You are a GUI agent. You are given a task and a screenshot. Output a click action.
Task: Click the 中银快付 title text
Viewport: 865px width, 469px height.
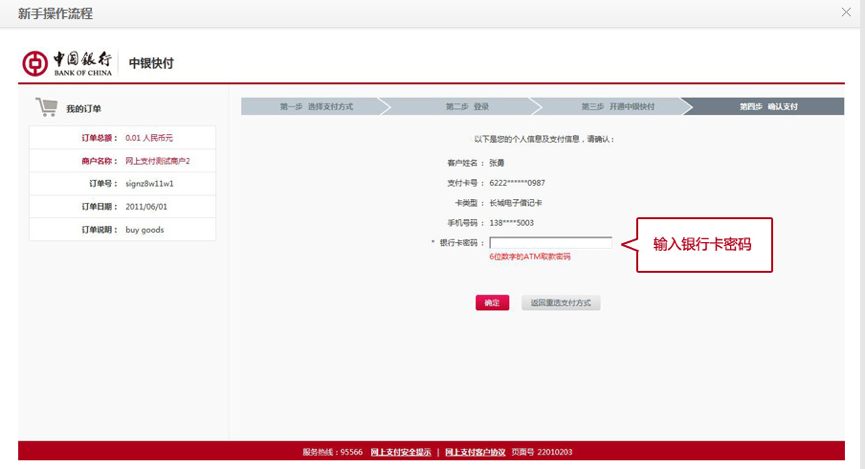point(151,63)
